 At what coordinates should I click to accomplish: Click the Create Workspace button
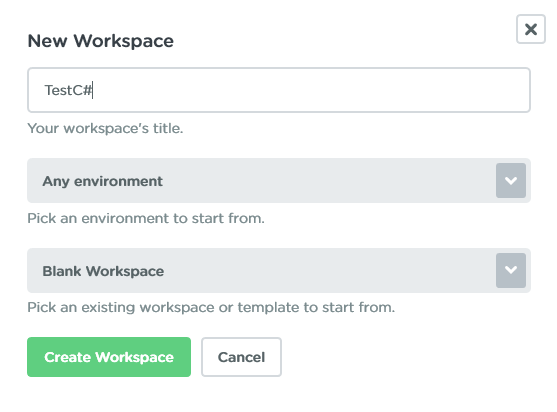tap(109, 357)
